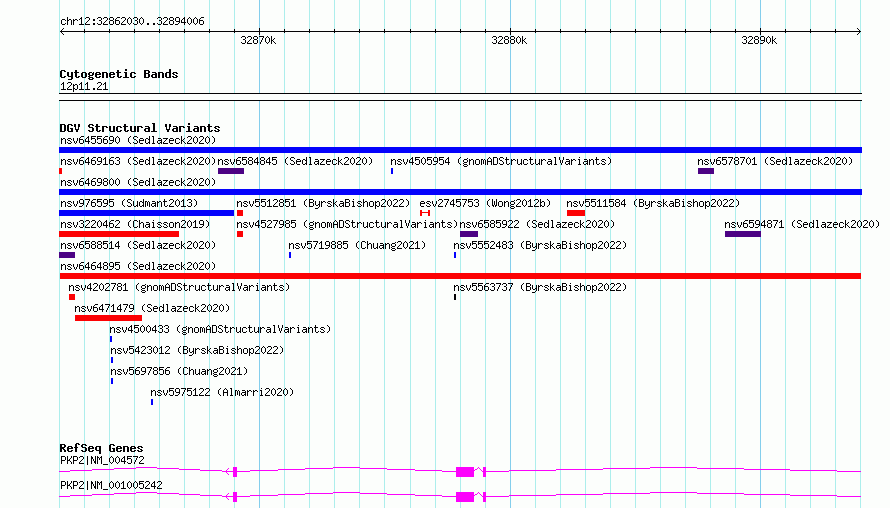The height and width of the screenshot is (508, 890).
Task: Click the long red bar under nsv6464895
Action: coord(460,276)
